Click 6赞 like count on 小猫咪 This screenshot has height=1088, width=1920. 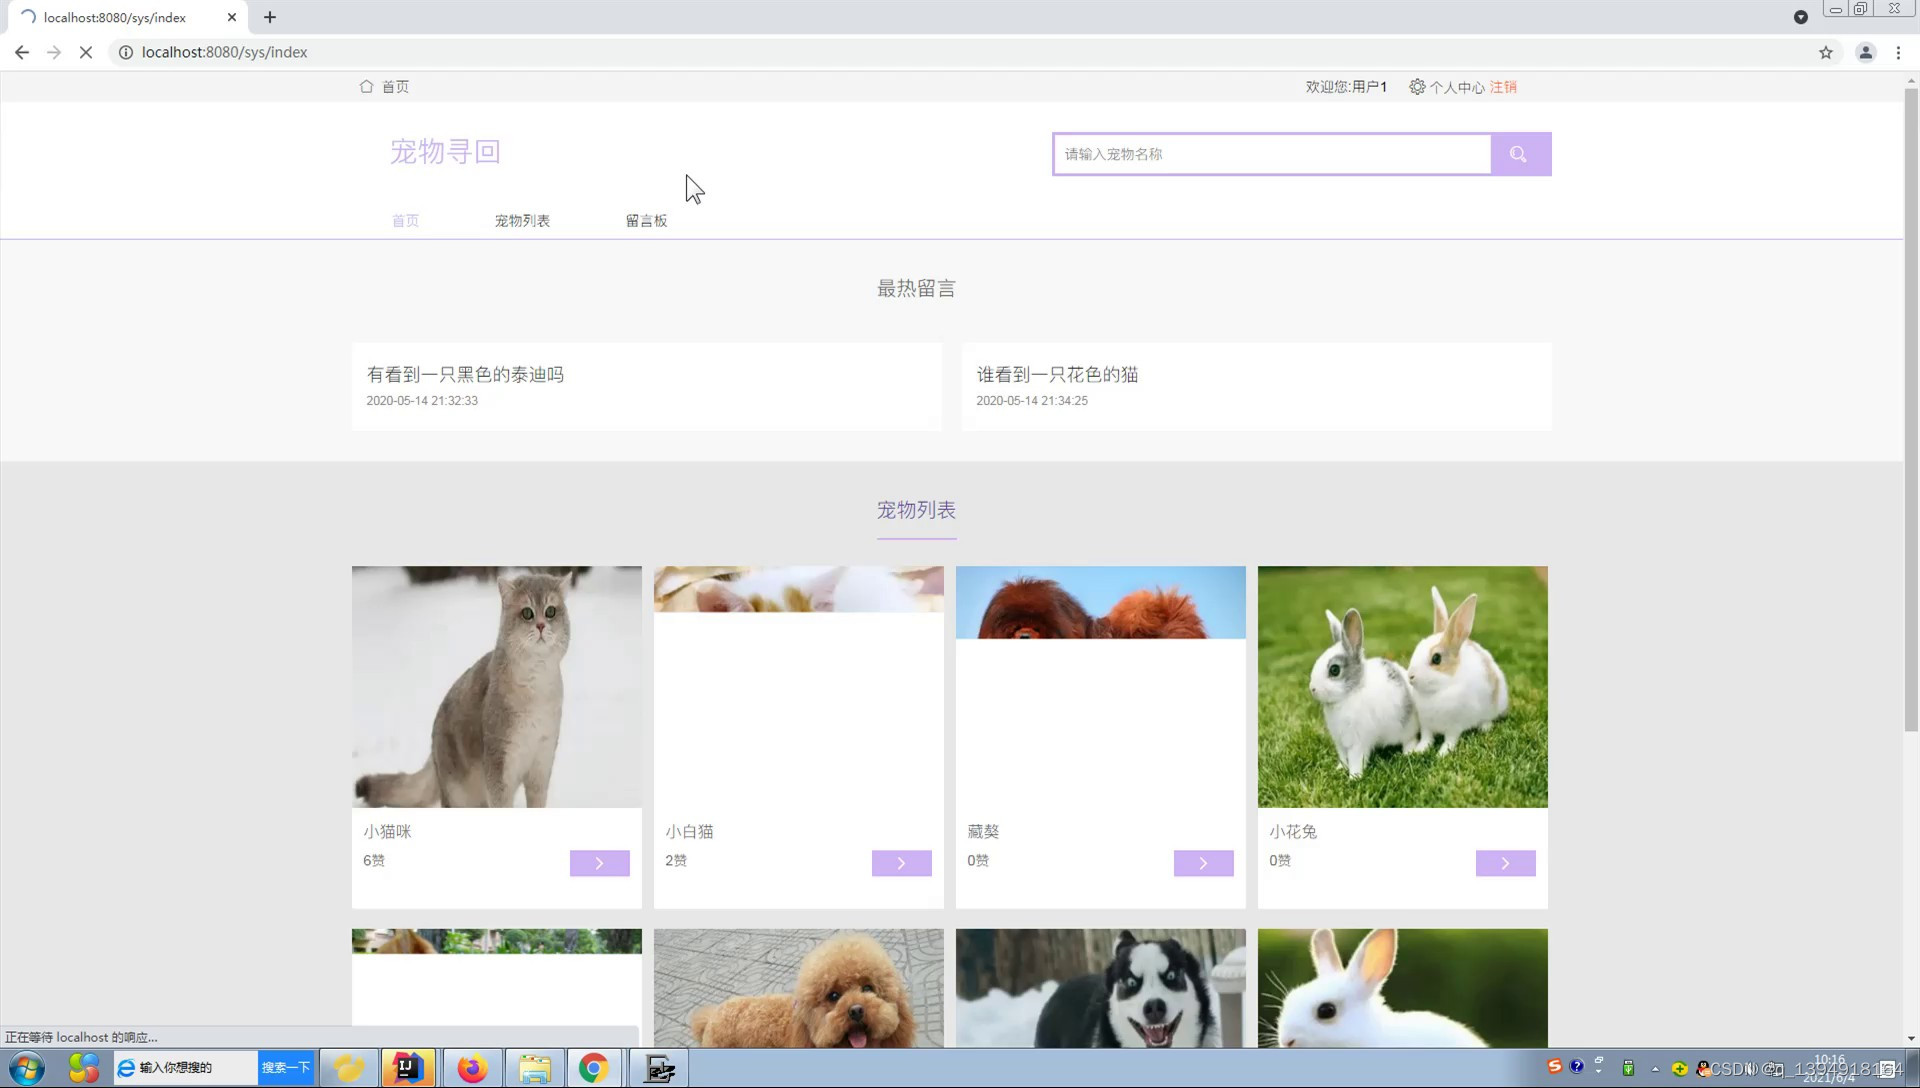374,860
